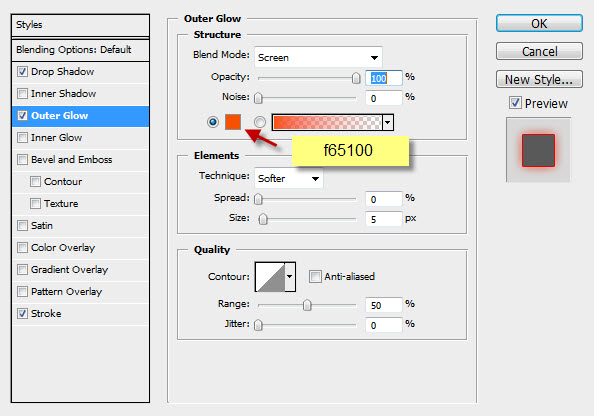594x416 pixels.
Task: Open the Technique Softer dropdown
Action: tap(289, 178)
